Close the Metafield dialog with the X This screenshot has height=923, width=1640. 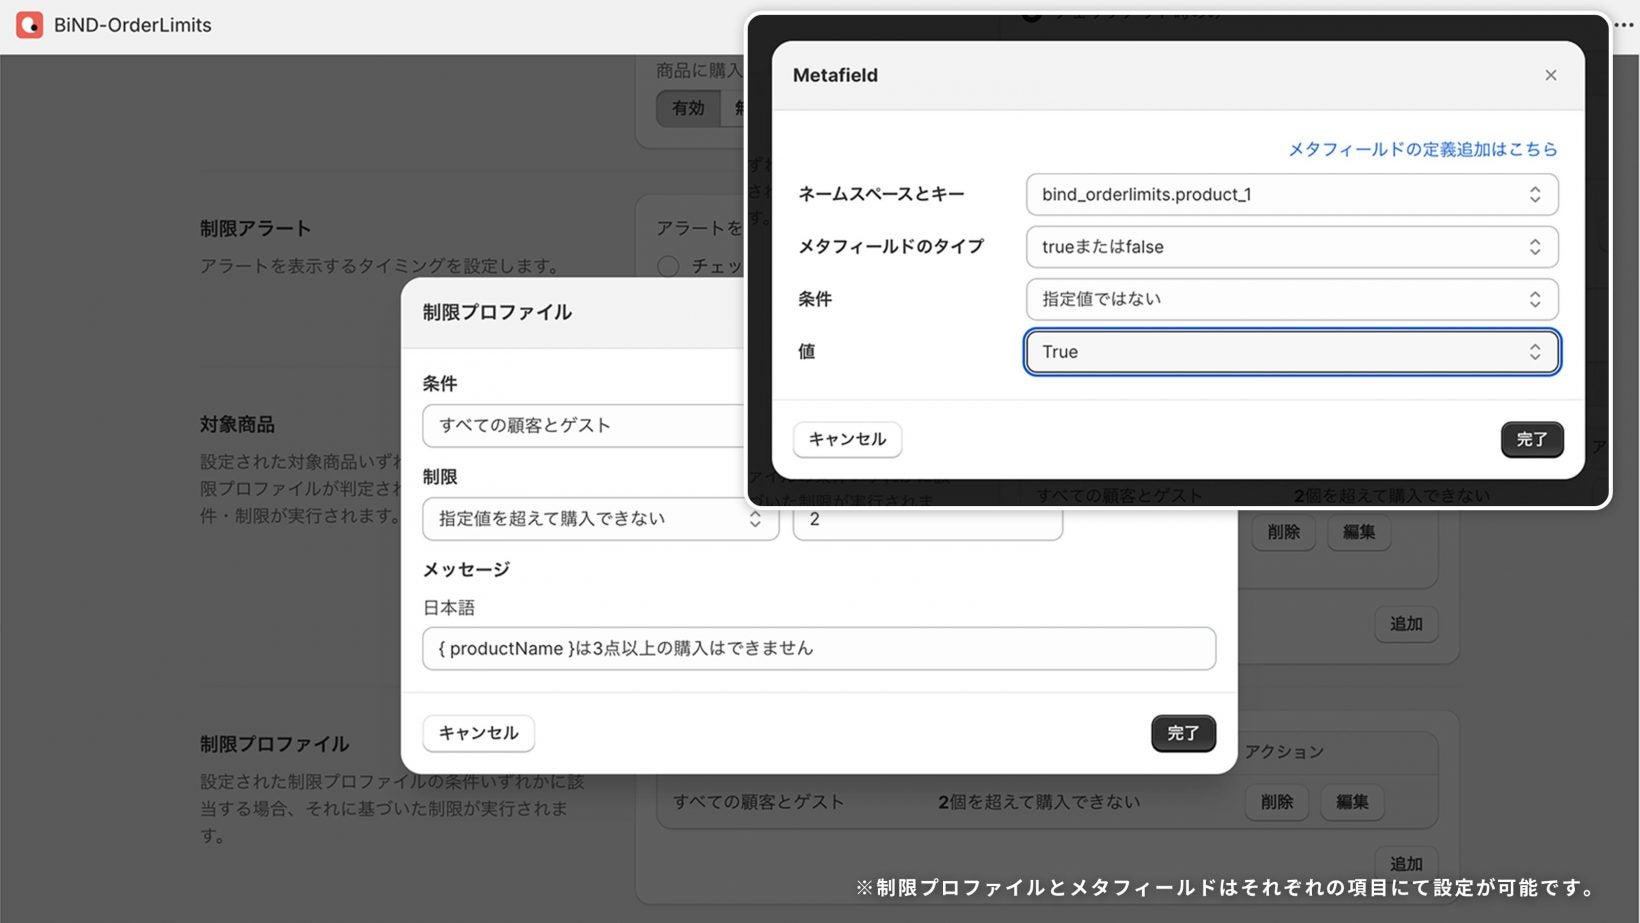click(1550, 75)
